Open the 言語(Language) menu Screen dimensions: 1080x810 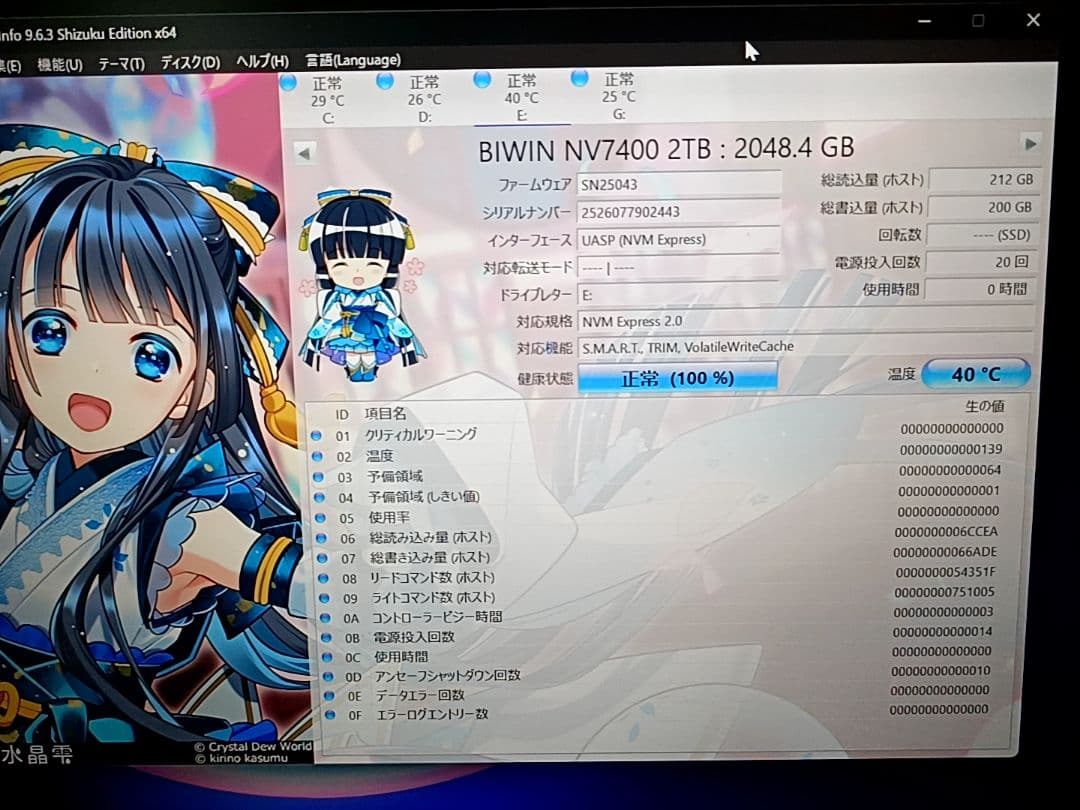pos(352,60)
